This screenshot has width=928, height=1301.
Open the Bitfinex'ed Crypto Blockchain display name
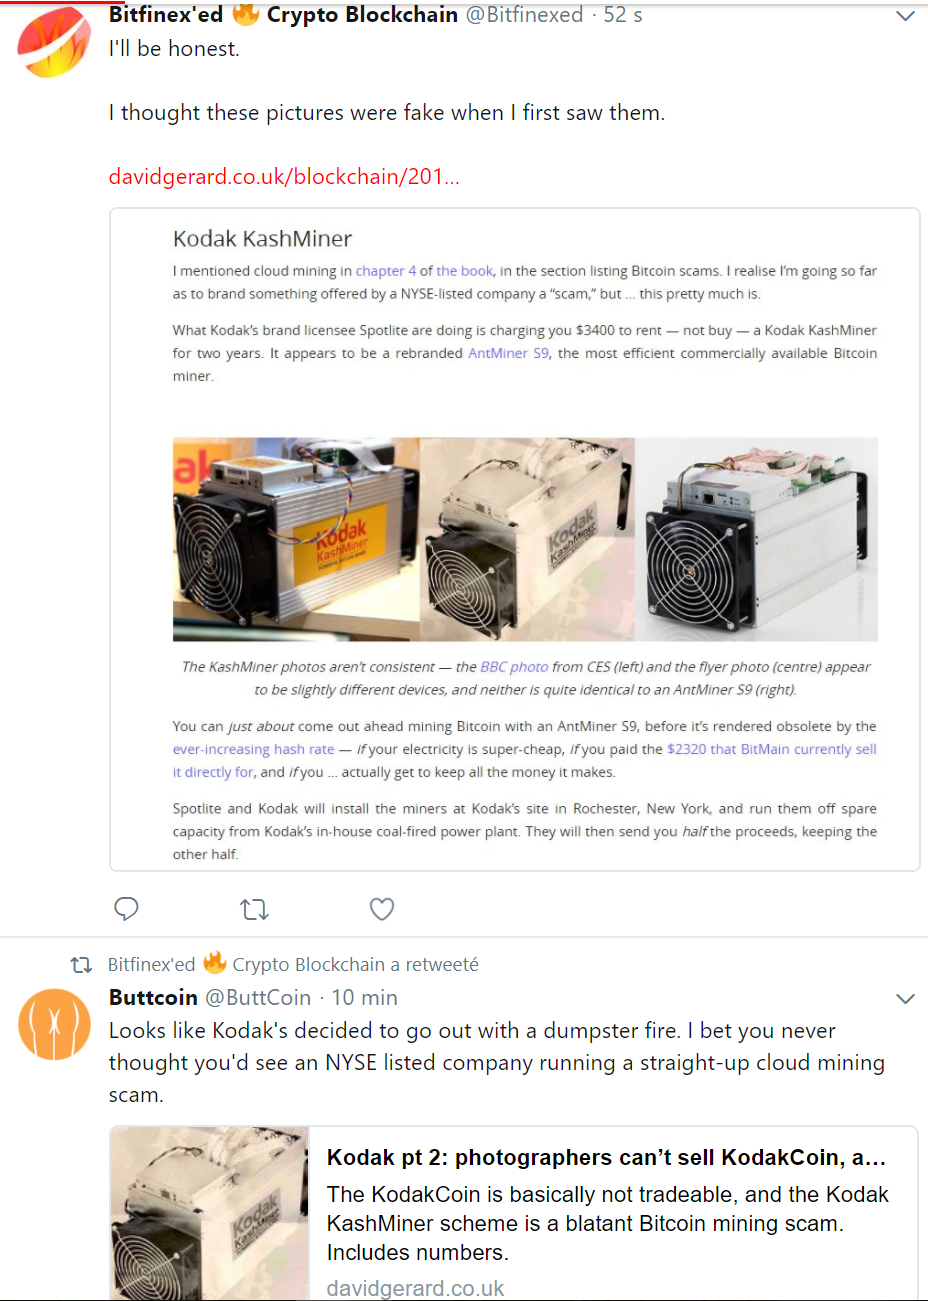[283, 14]
